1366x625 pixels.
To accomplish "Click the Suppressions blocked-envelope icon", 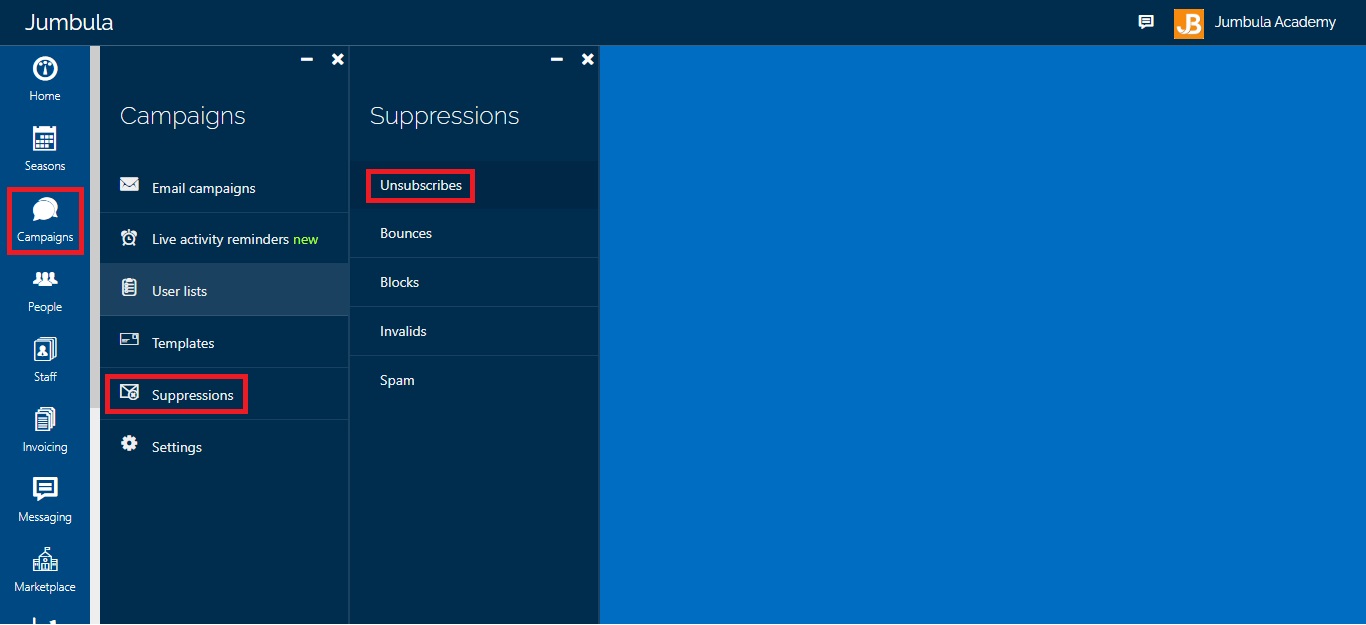I will pyautogui.click(x=129, y=392).
